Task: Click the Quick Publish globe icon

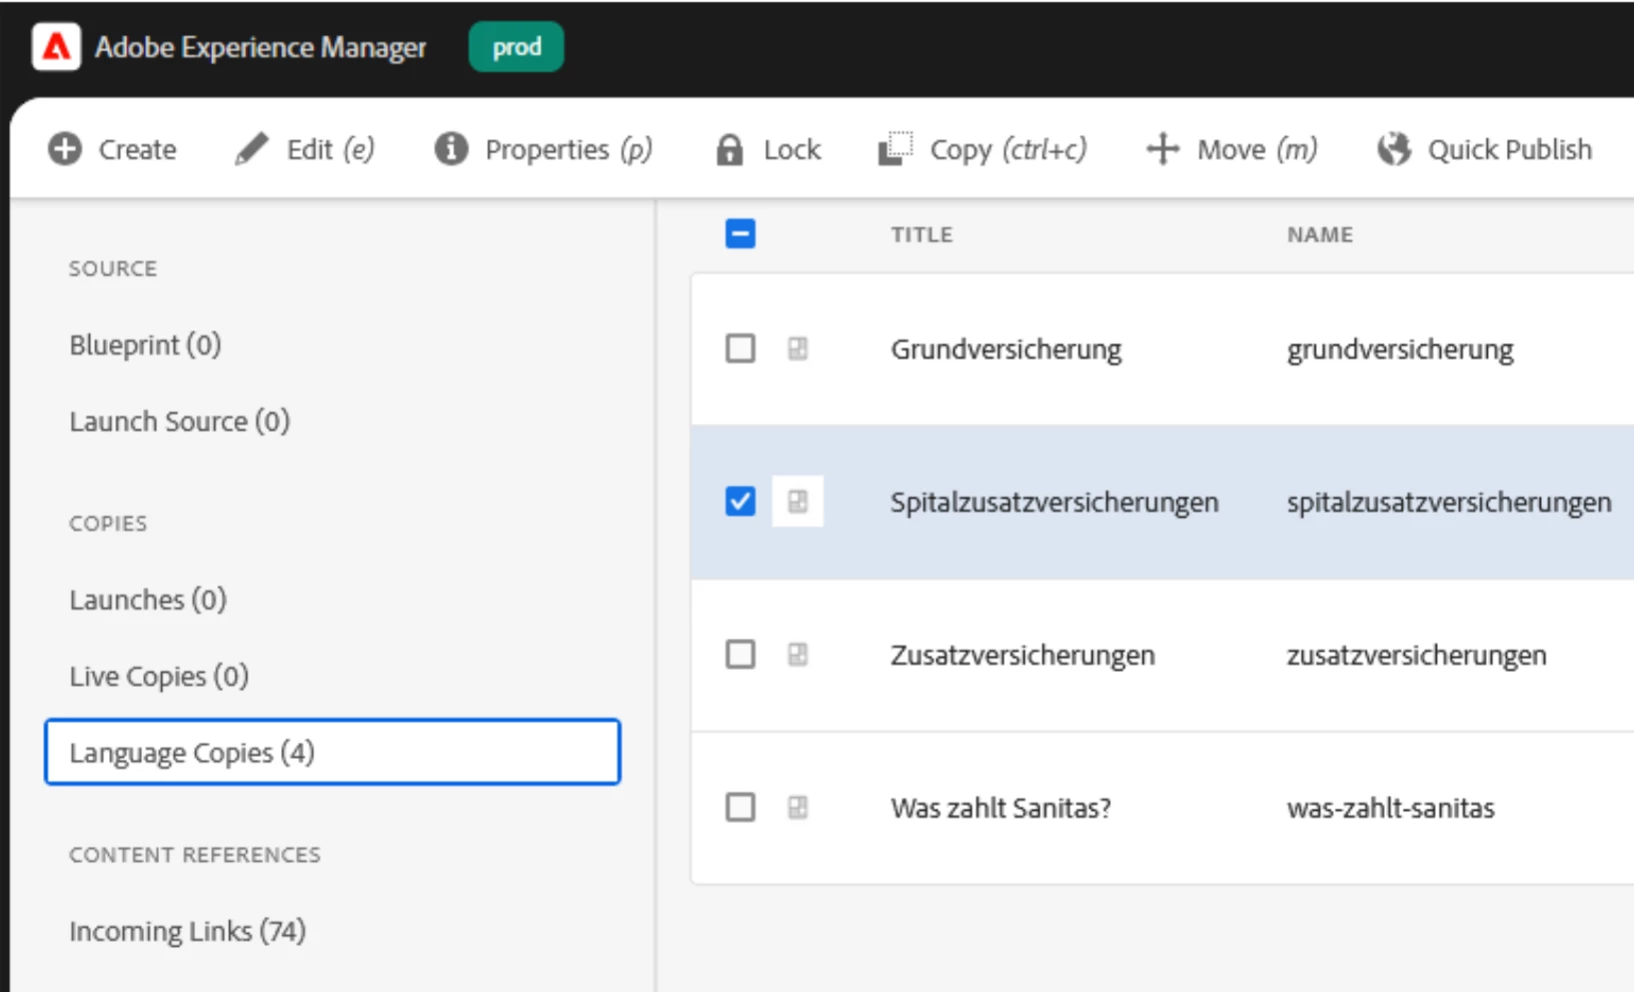Action: pos(1394,149)
